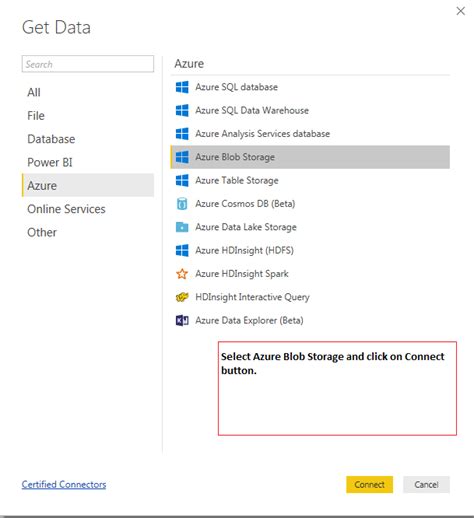Select the Azure Analysis Services database icon
This screenshot has width=474, height=518.
182,134
